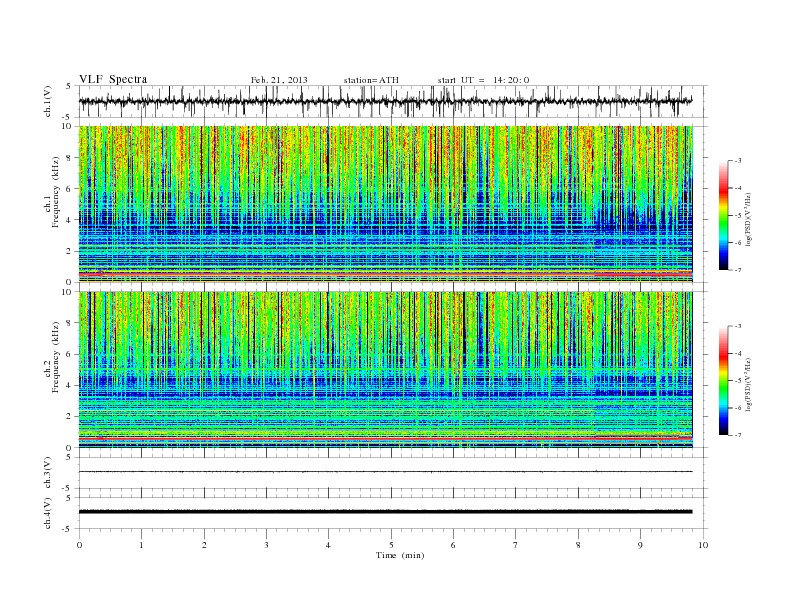Click ch.2 color bar tick "-4"

tap(738, 353)
